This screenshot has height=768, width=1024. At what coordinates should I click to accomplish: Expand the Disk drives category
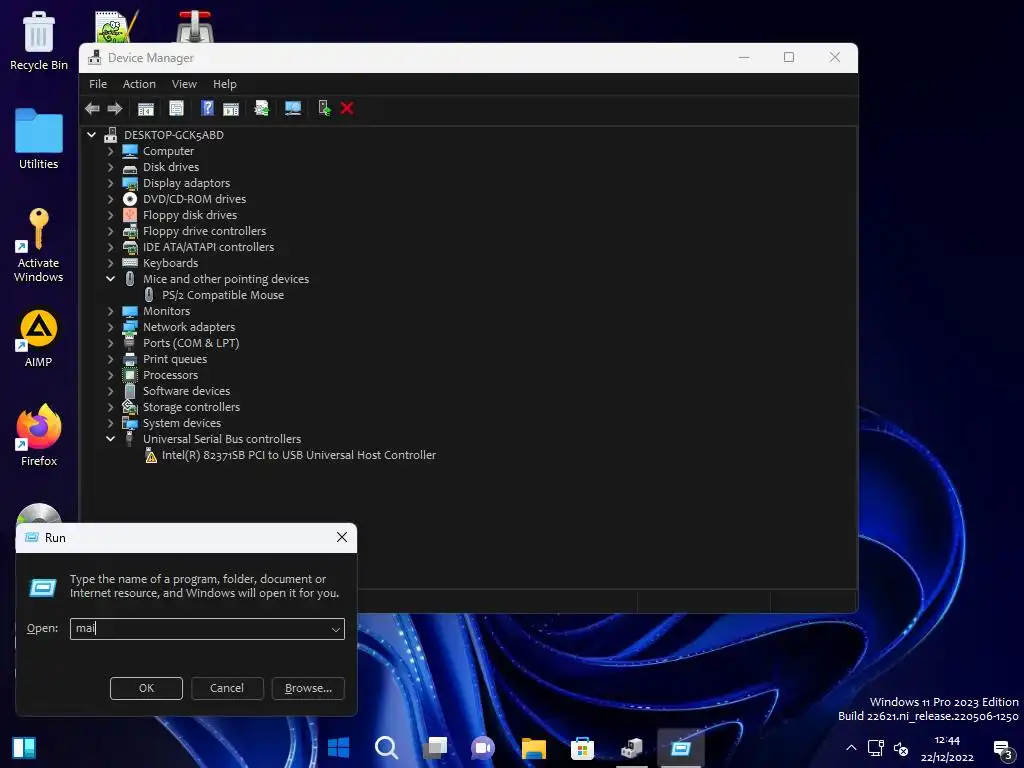110,167
